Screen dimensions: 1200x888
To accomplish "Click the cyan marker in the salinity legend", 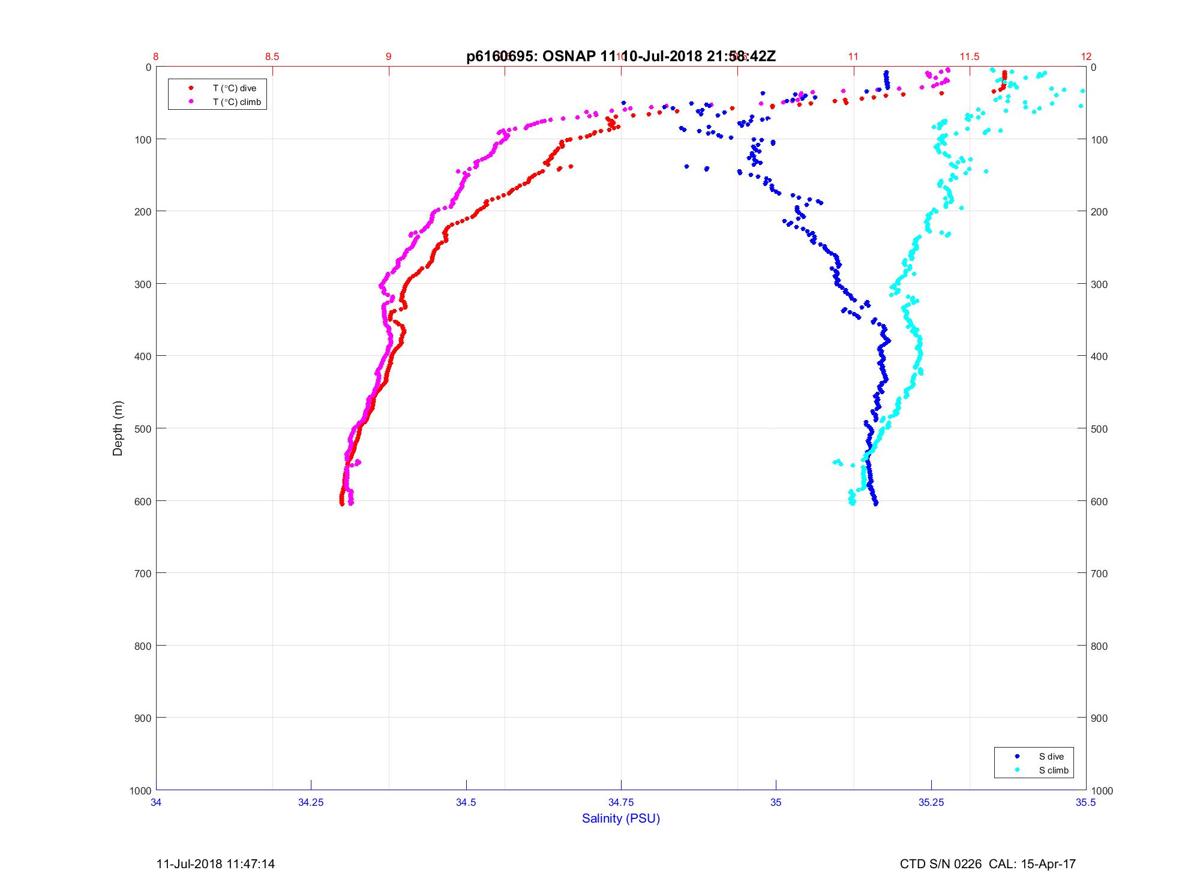I will point(1016,771).
